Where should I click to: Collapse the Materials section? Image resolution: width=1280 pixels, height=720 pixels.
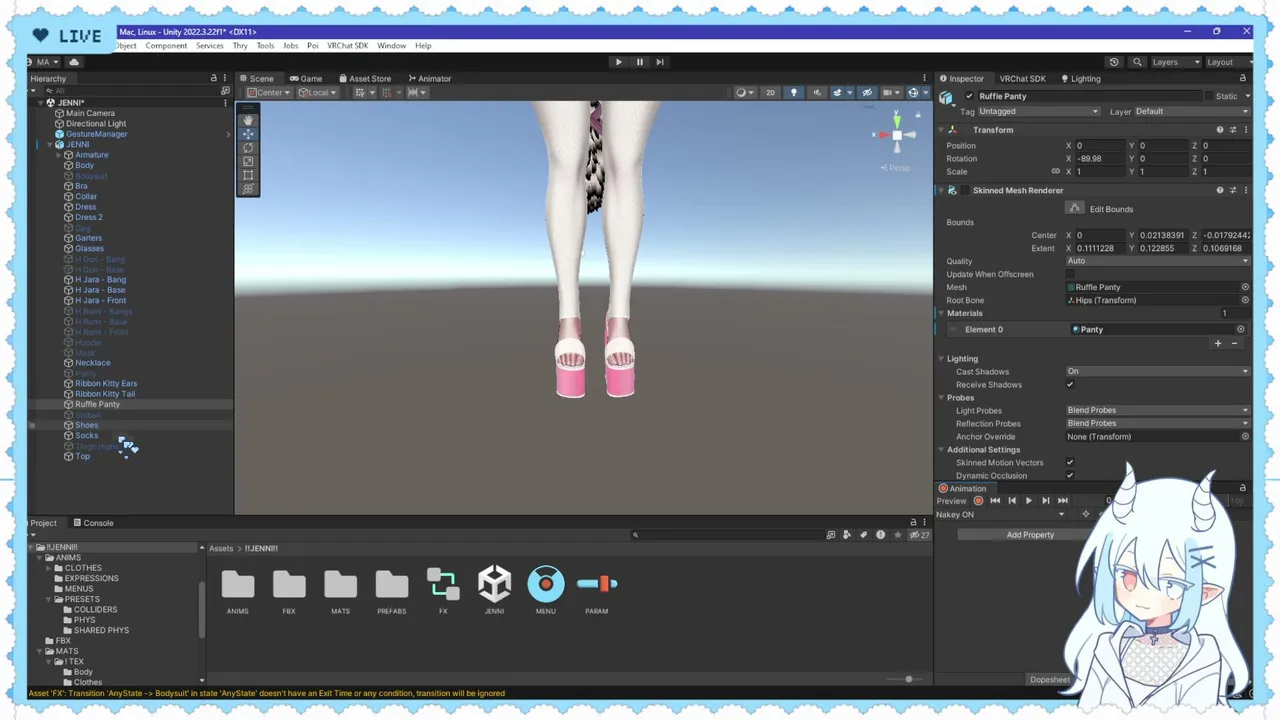[x=941, y=313]
